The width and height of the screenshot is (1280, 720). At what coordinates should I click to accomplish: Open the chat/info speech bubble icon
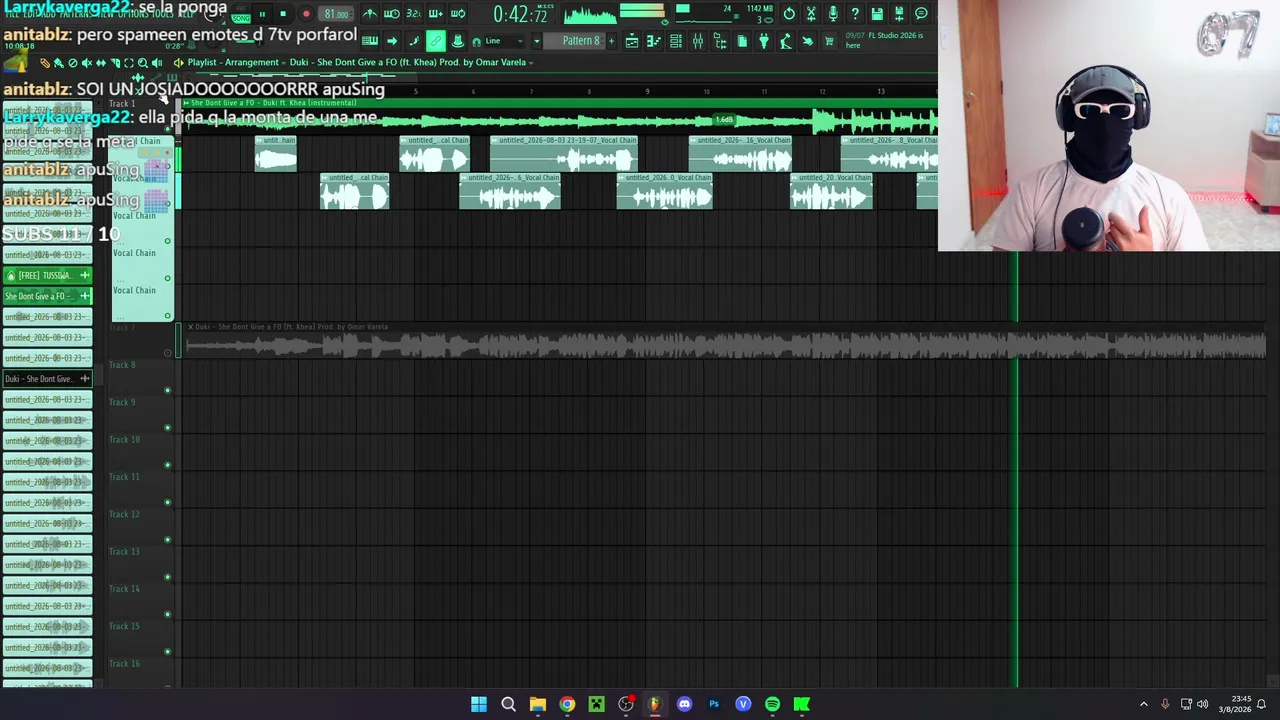[x=921, y=14]
